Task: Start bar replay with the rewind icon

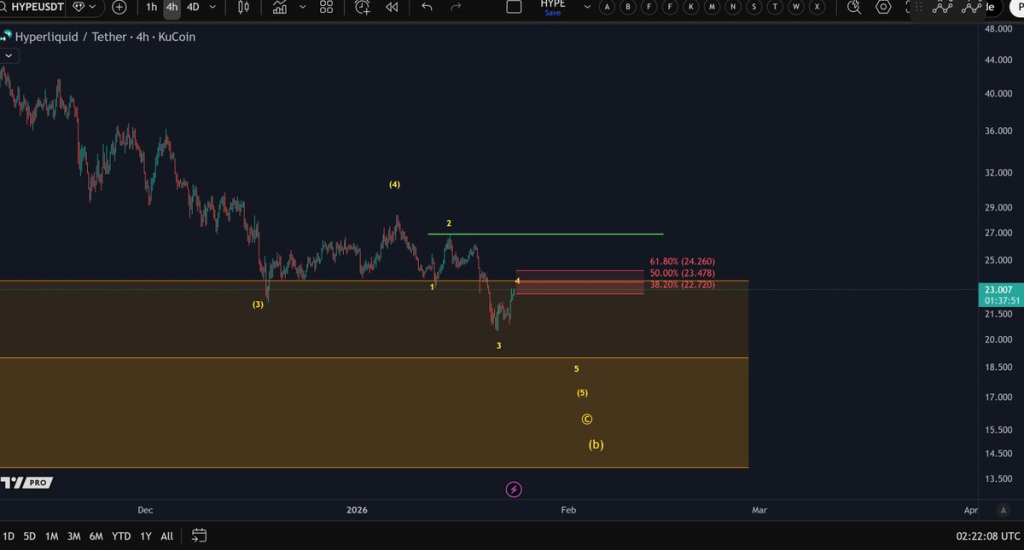Action: tap(392, 7)
